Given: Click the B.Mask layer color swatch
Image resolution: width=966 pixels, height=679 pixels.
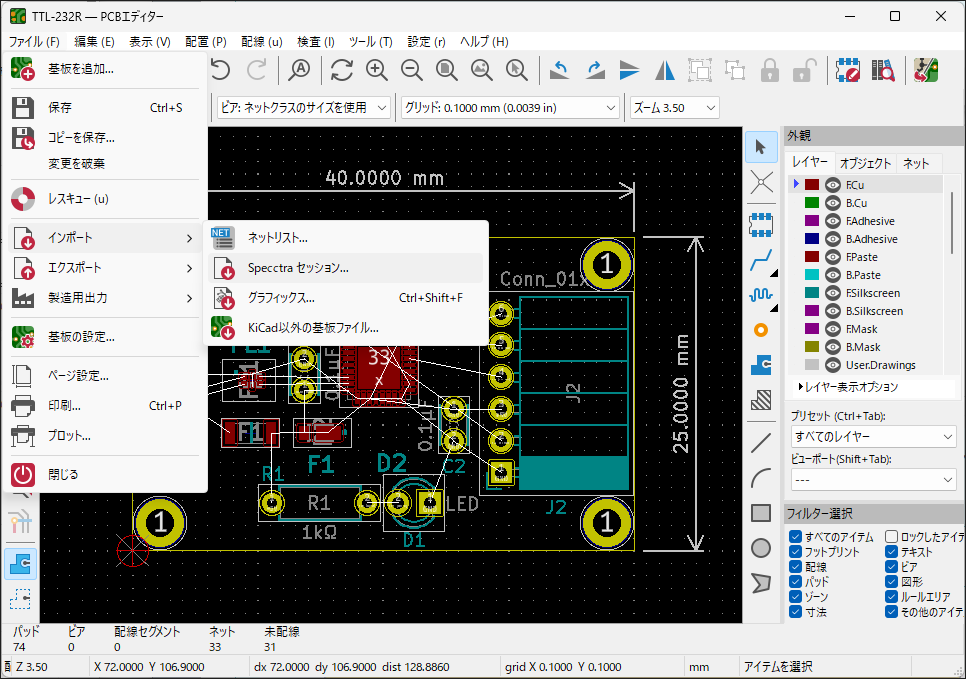Looking at the screenshot, I should click(x=812, y=347).
